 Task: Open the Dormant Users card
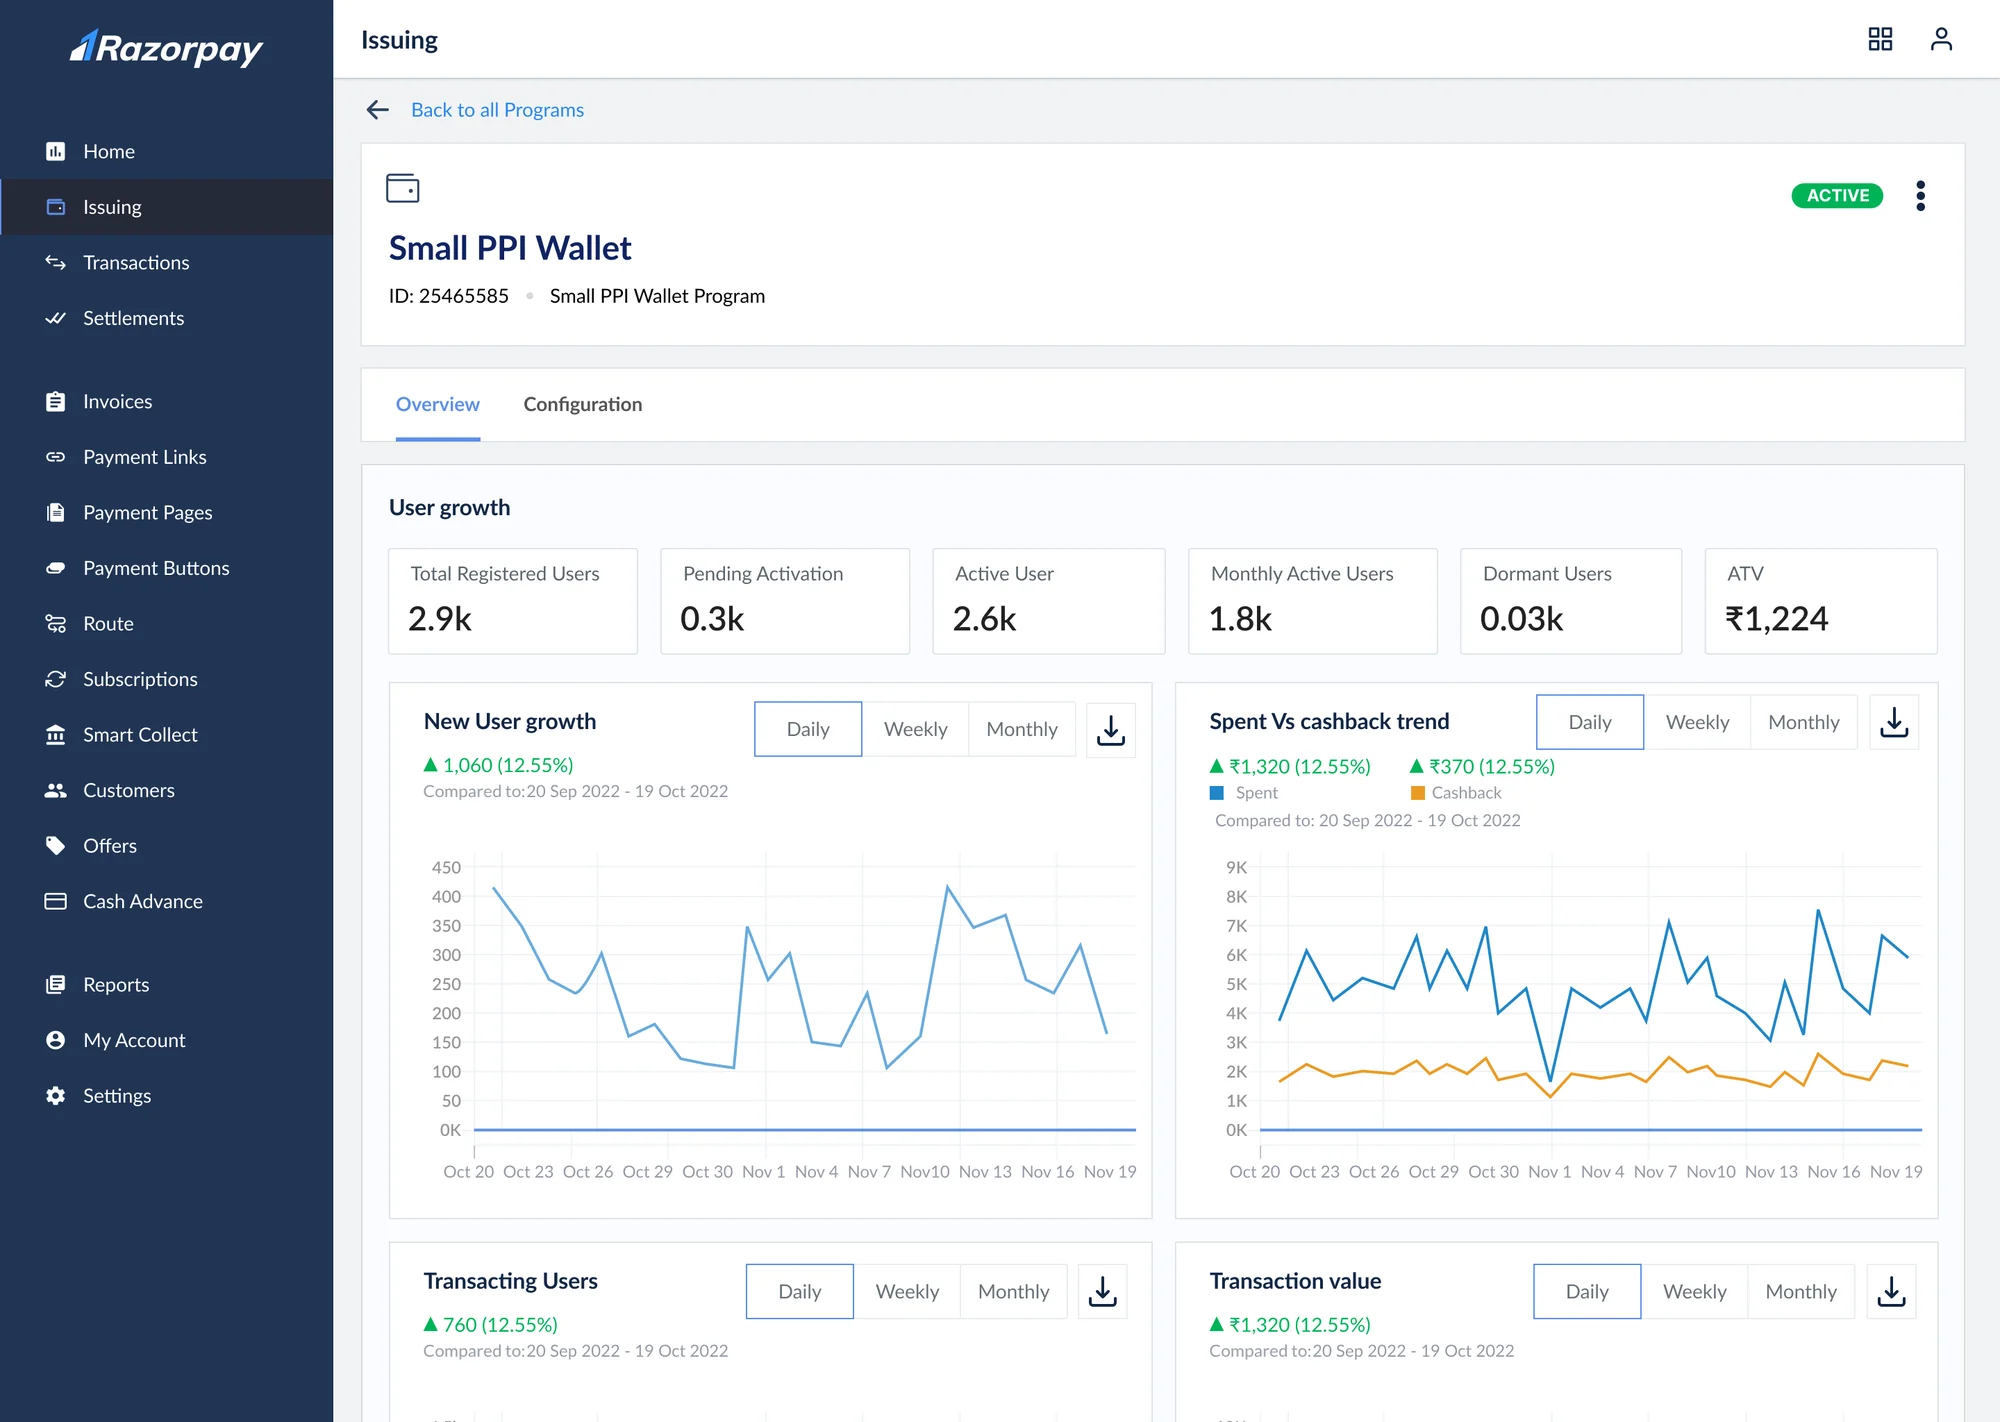(x=1571, y=601)
